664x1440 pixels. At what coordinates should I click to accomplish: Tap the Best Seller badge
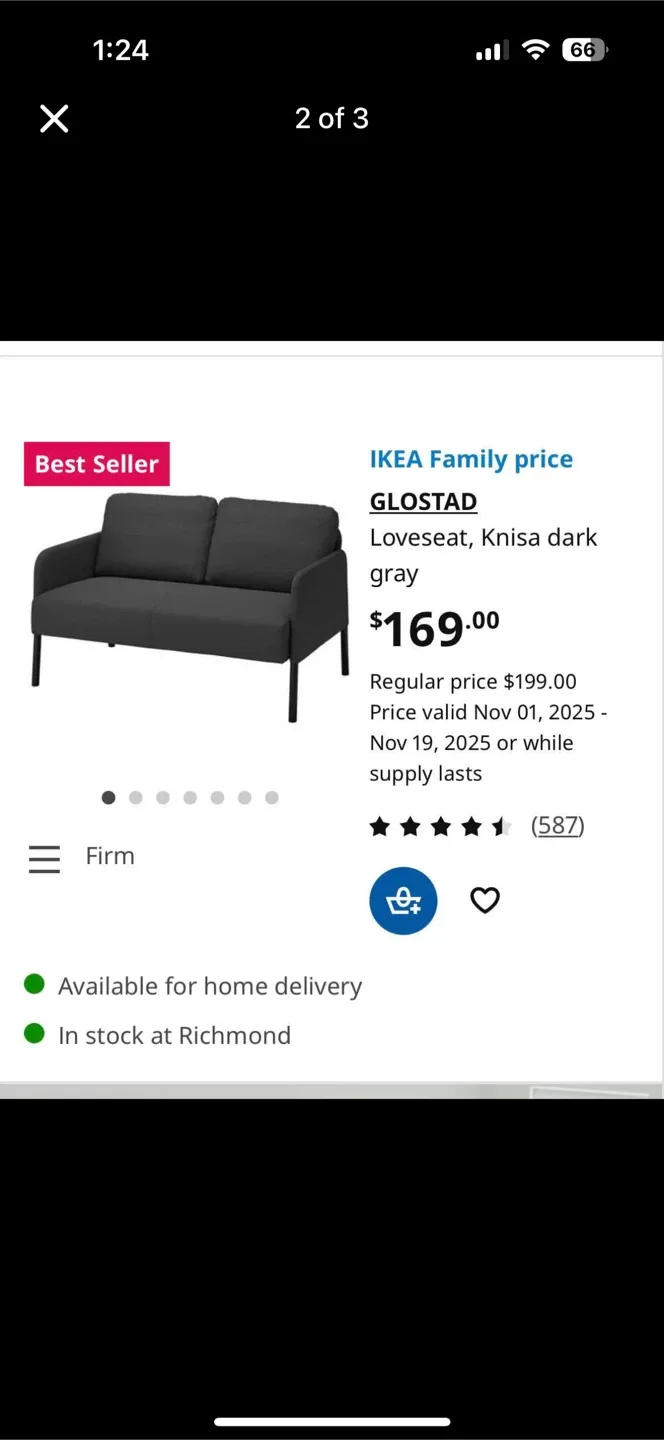pyautogui.click(x=96, y=463)
